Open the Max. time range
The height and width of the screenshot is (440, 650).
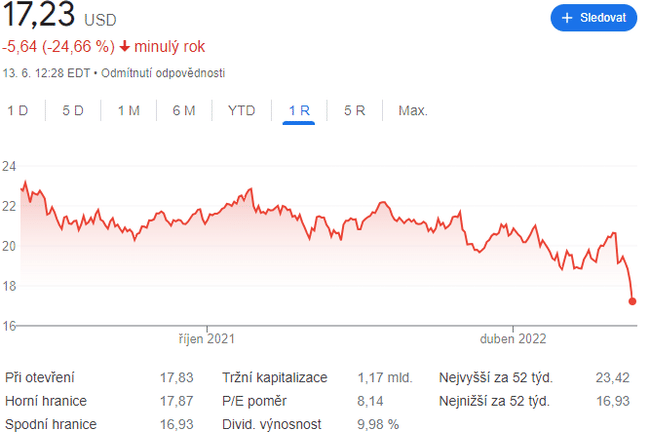413,110
